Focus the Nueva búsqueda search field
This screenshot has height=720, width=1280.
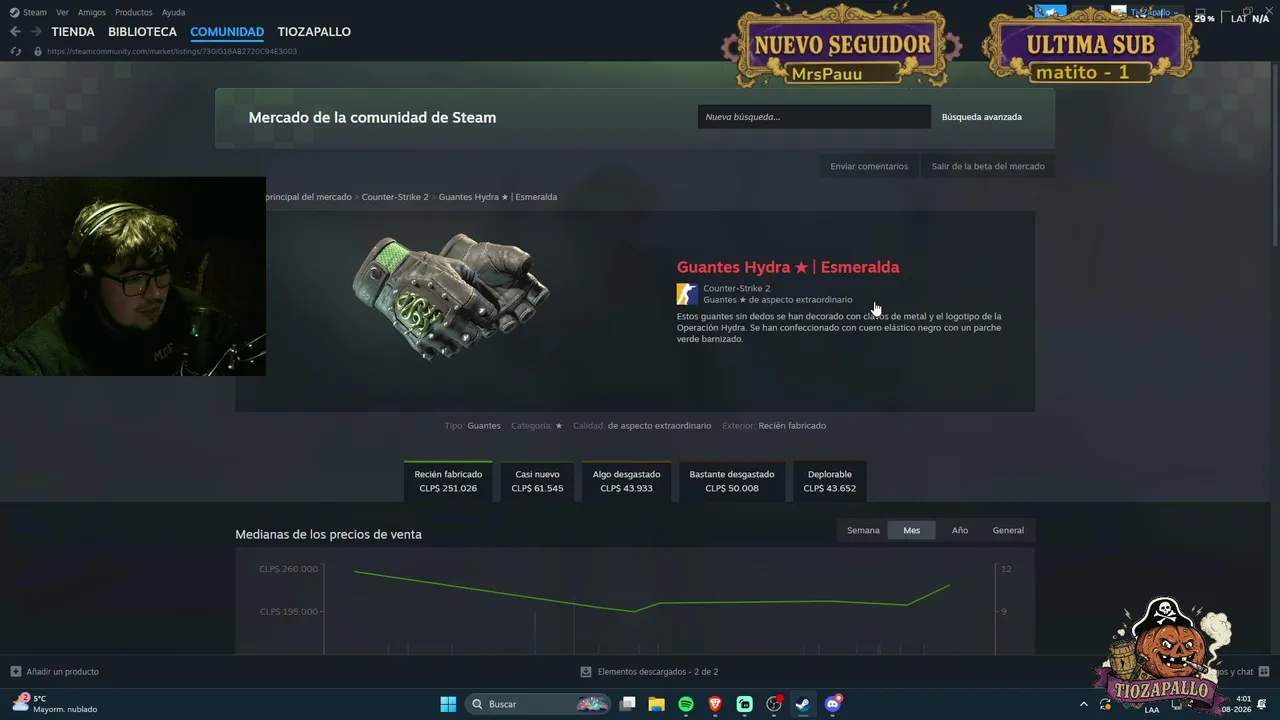pyautogui.click(x=814, y=117)
